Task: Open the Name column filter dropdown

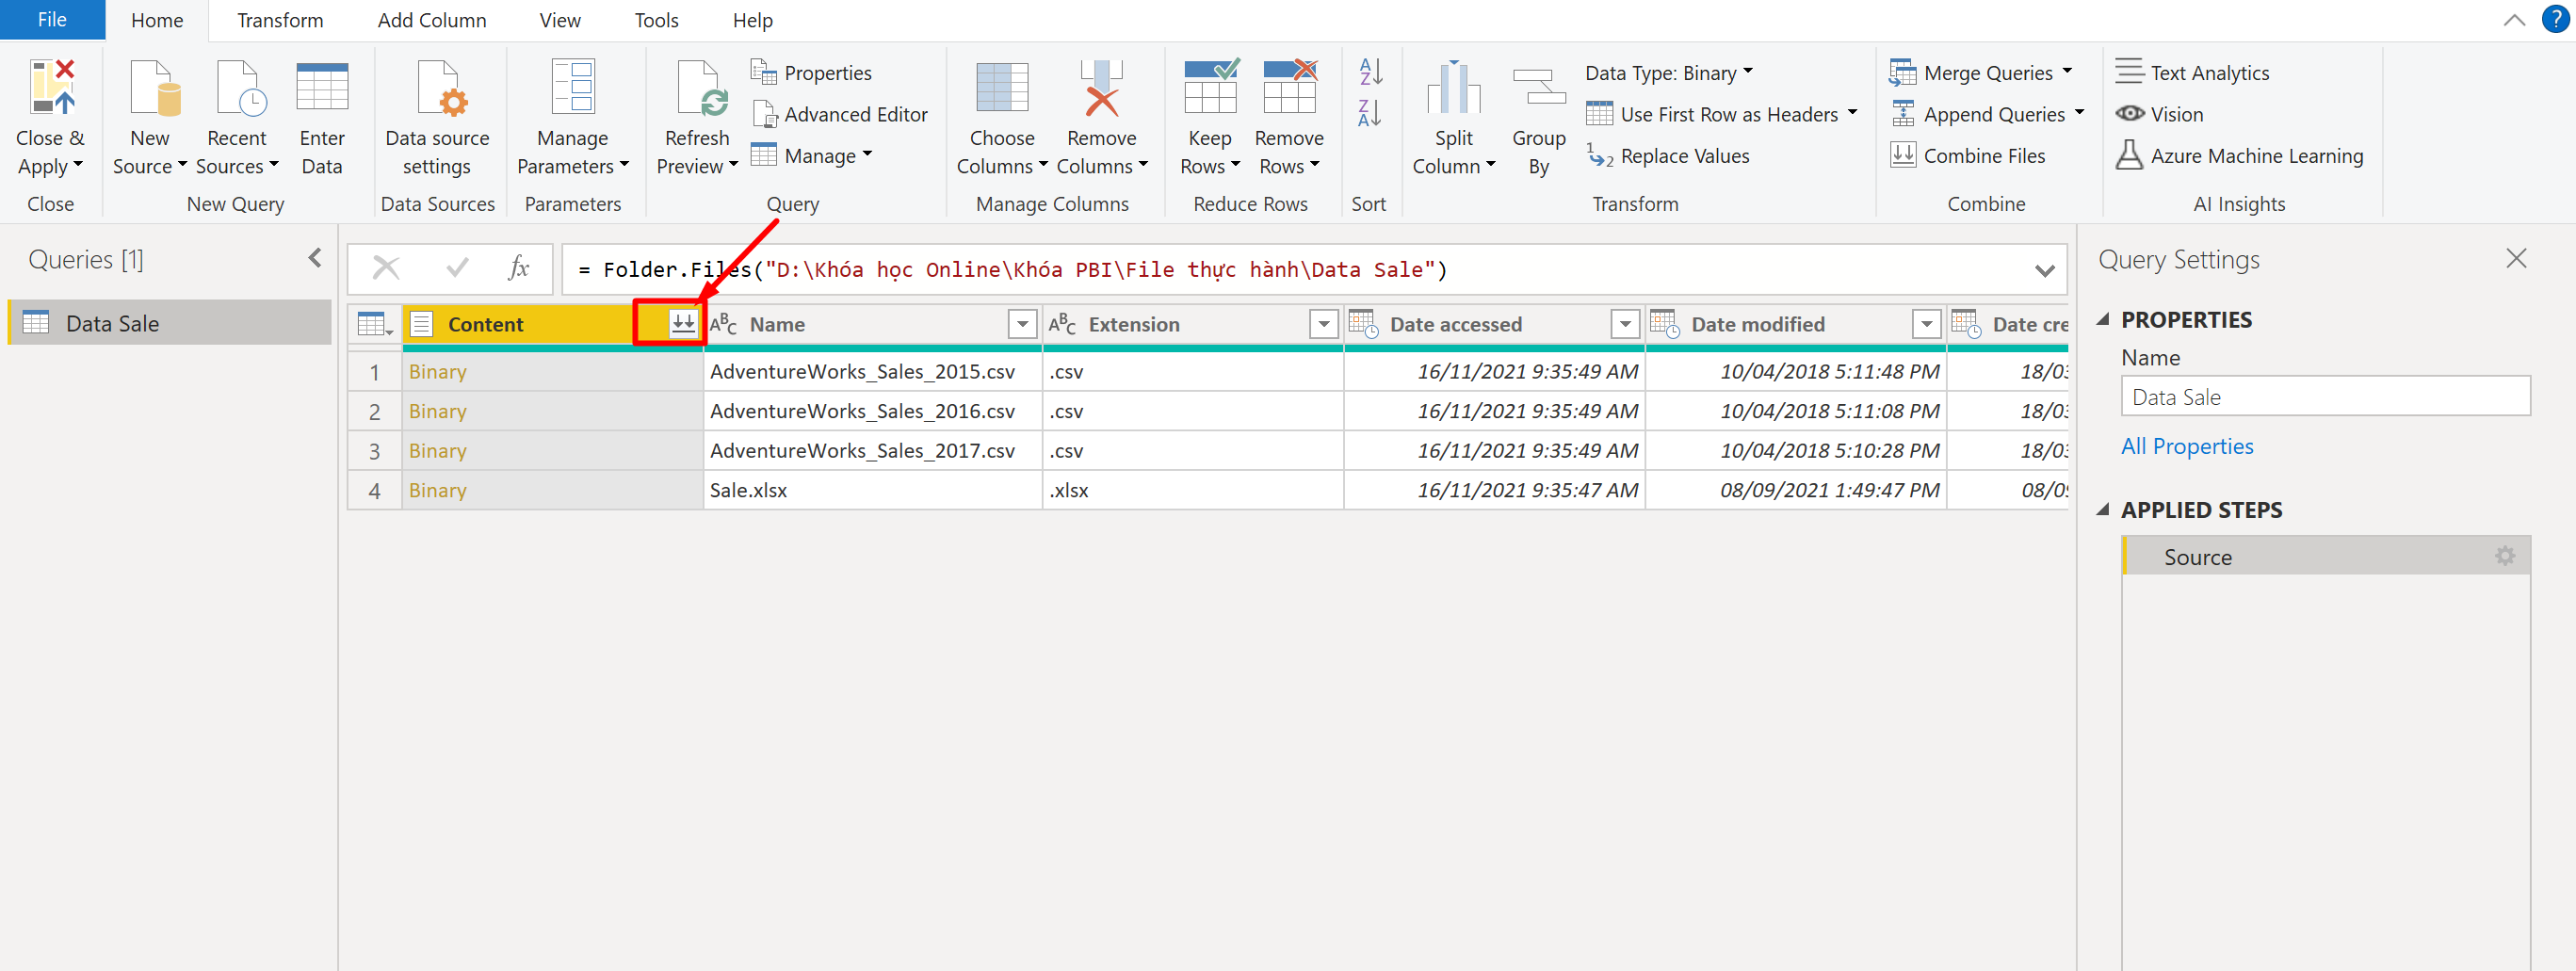Action: (x=1022, y=324)
